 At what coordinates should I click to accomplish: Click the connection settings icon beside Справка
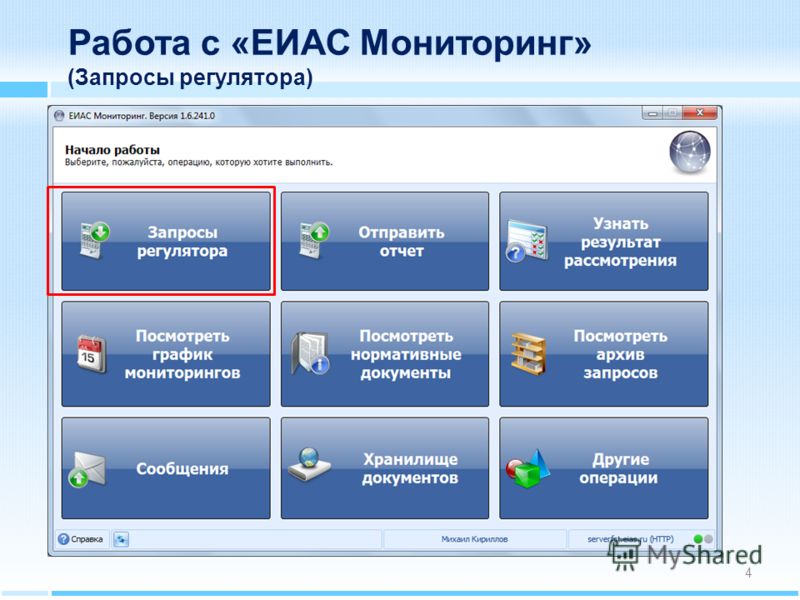(121, 539)
